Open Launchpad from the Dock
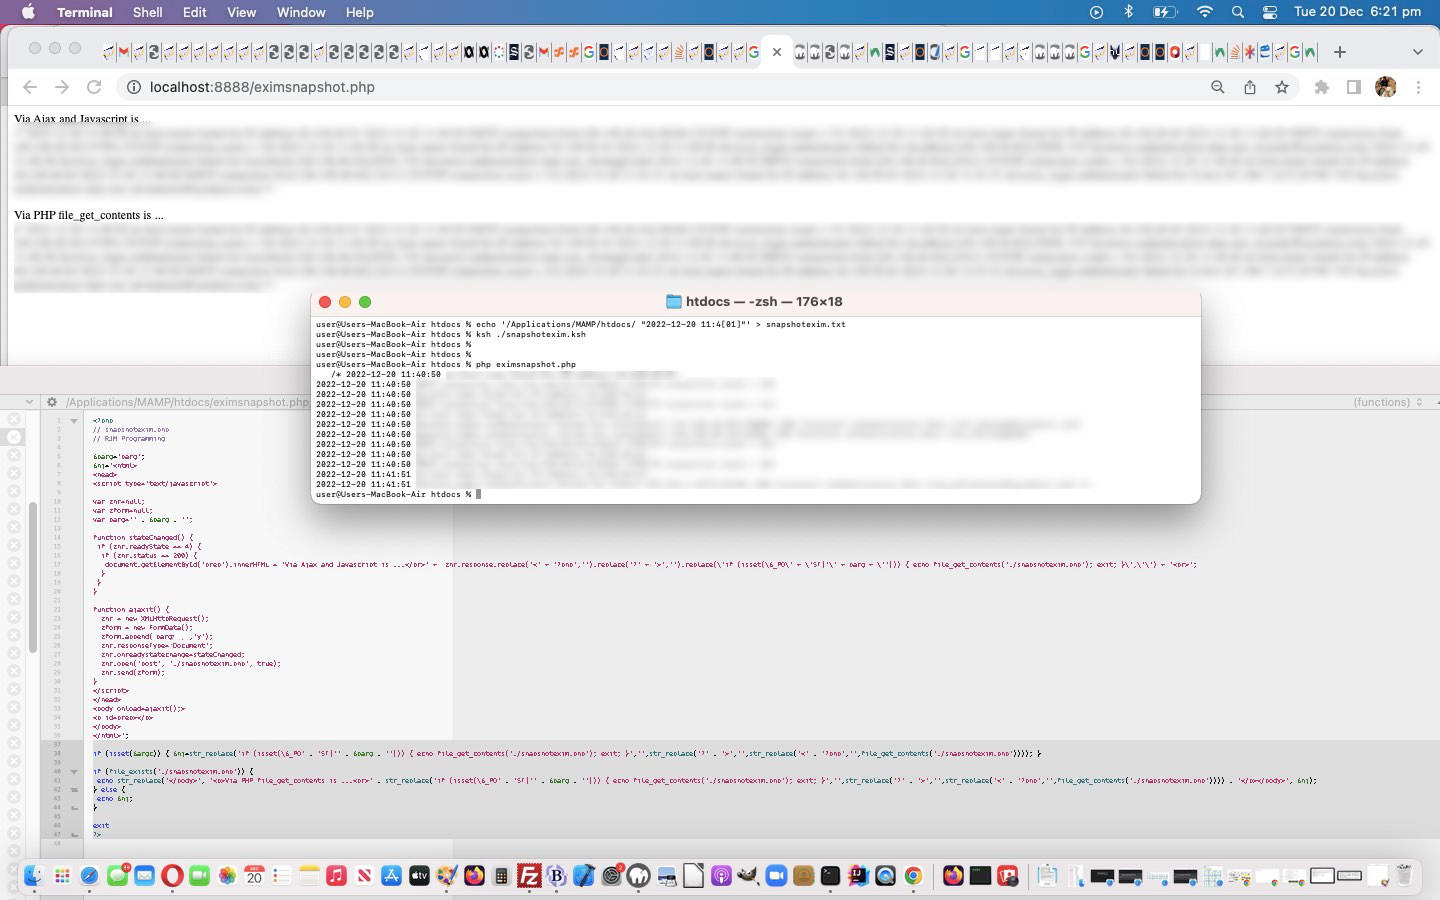Screen dimensions: 1440x900 click(x=62, y=876)
